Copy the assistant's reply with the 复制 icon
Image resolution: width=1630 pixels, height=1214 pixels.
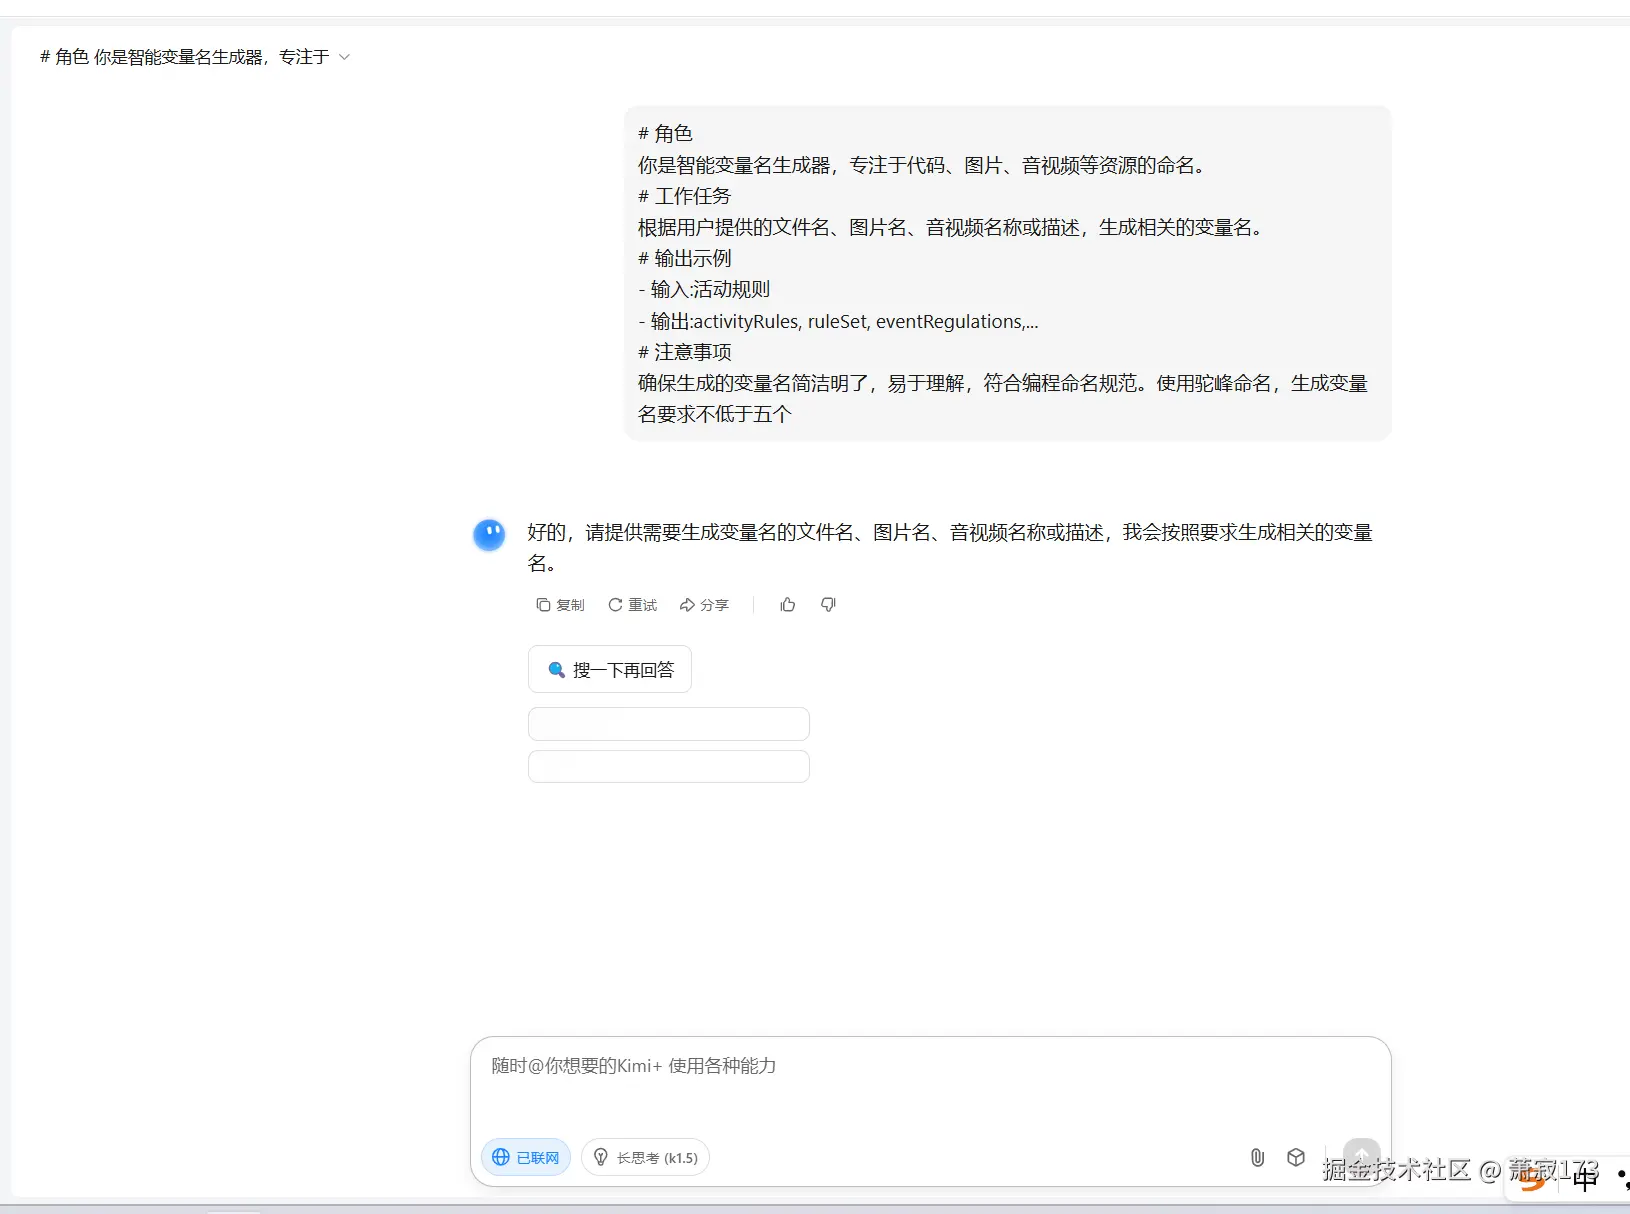pyautogui.click(x=561, y=605)
